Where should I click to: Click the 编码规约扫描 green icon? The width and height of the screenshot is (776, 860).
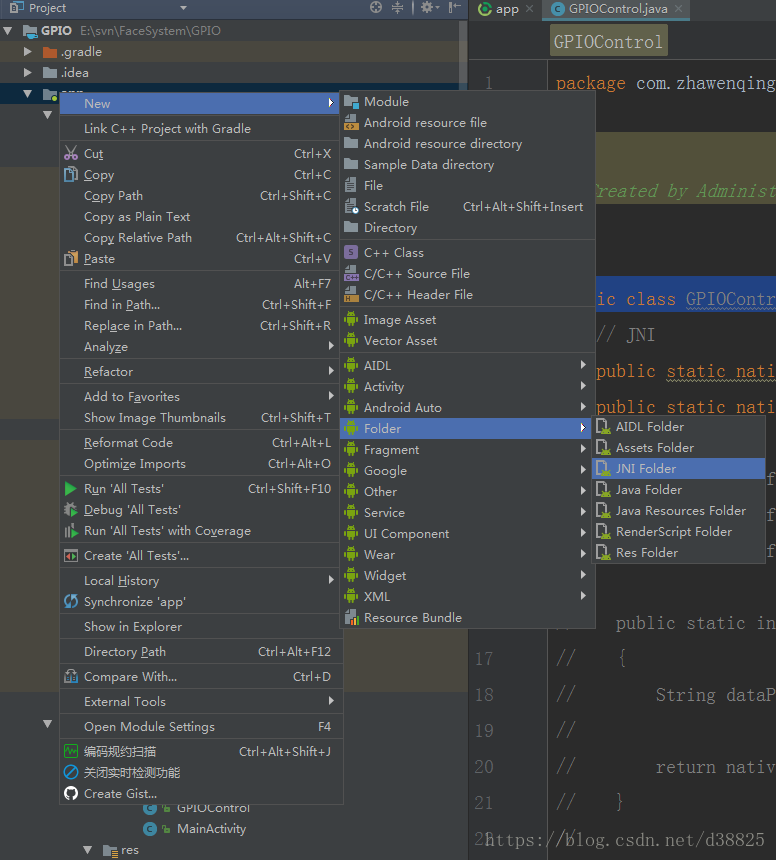point(71,751)
